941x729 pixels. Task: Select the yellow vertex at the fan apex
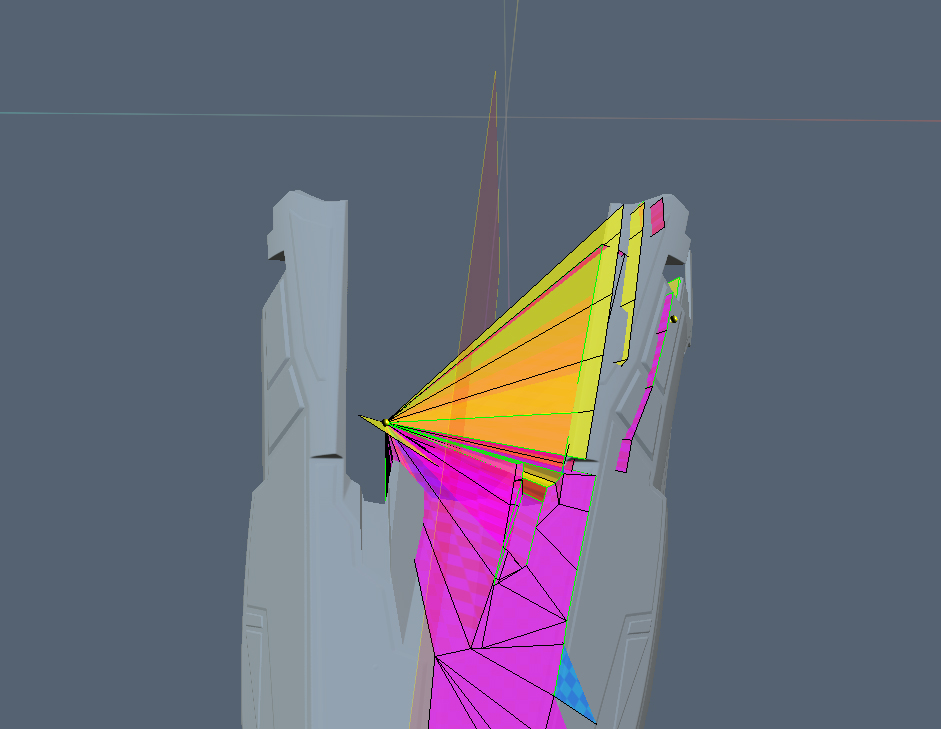point(386,423)
